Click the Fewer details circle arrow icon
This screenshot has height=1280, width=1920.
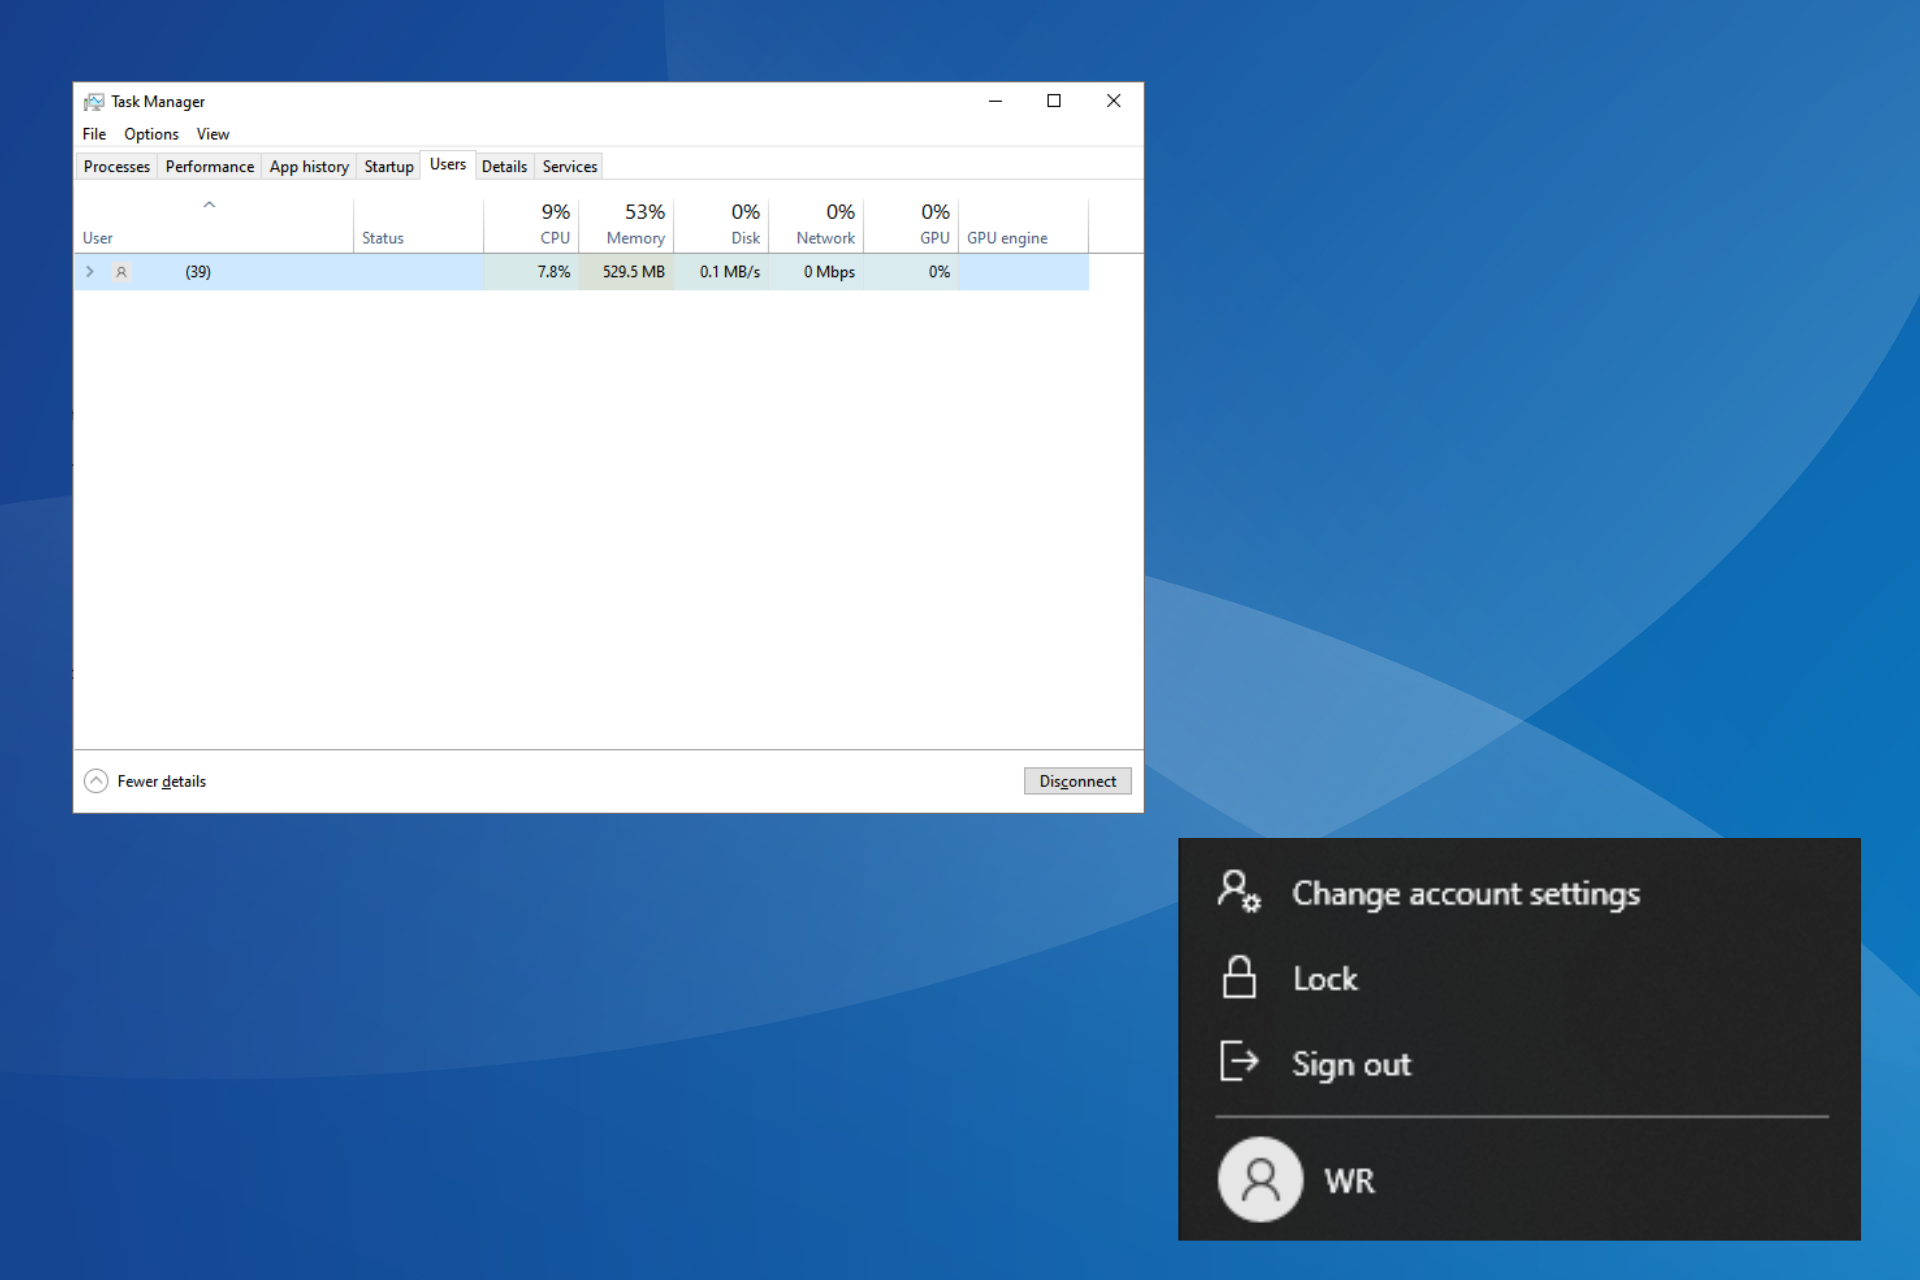point(96,781)
